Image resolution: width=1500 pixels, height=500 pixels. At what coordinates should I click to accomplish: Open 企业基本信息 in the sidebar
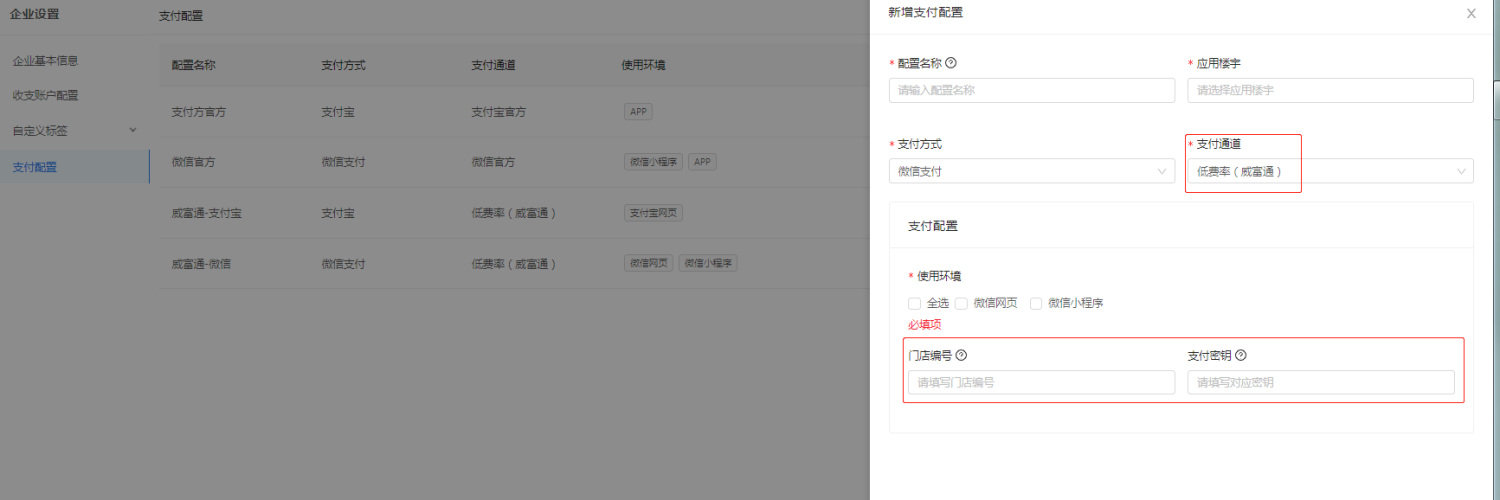45,60
